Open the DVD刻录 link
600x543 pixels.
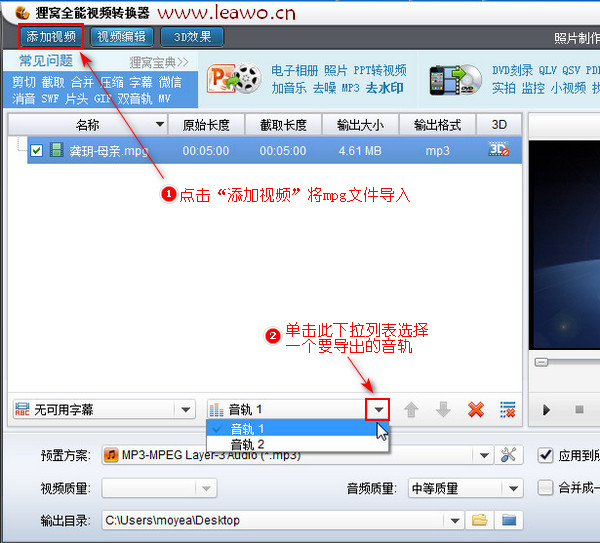tap(512, 70)
